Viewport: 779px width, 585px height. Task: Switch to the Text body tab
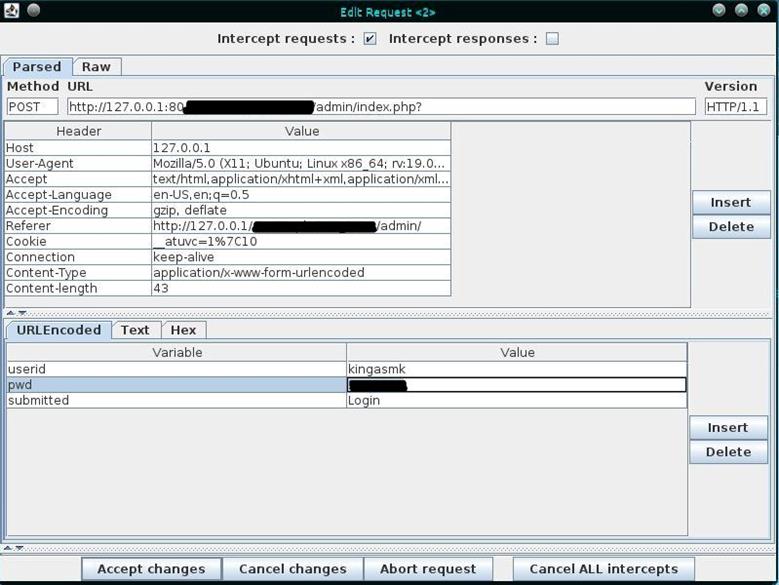[135, 330]
